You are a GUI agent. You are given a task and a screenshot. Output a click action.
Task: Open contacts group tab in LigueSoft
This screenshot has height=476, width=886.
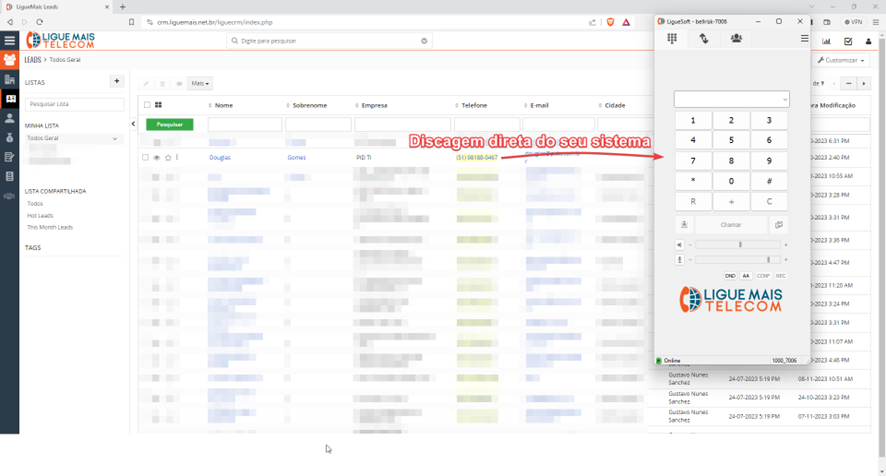click(x=736, y=38)
